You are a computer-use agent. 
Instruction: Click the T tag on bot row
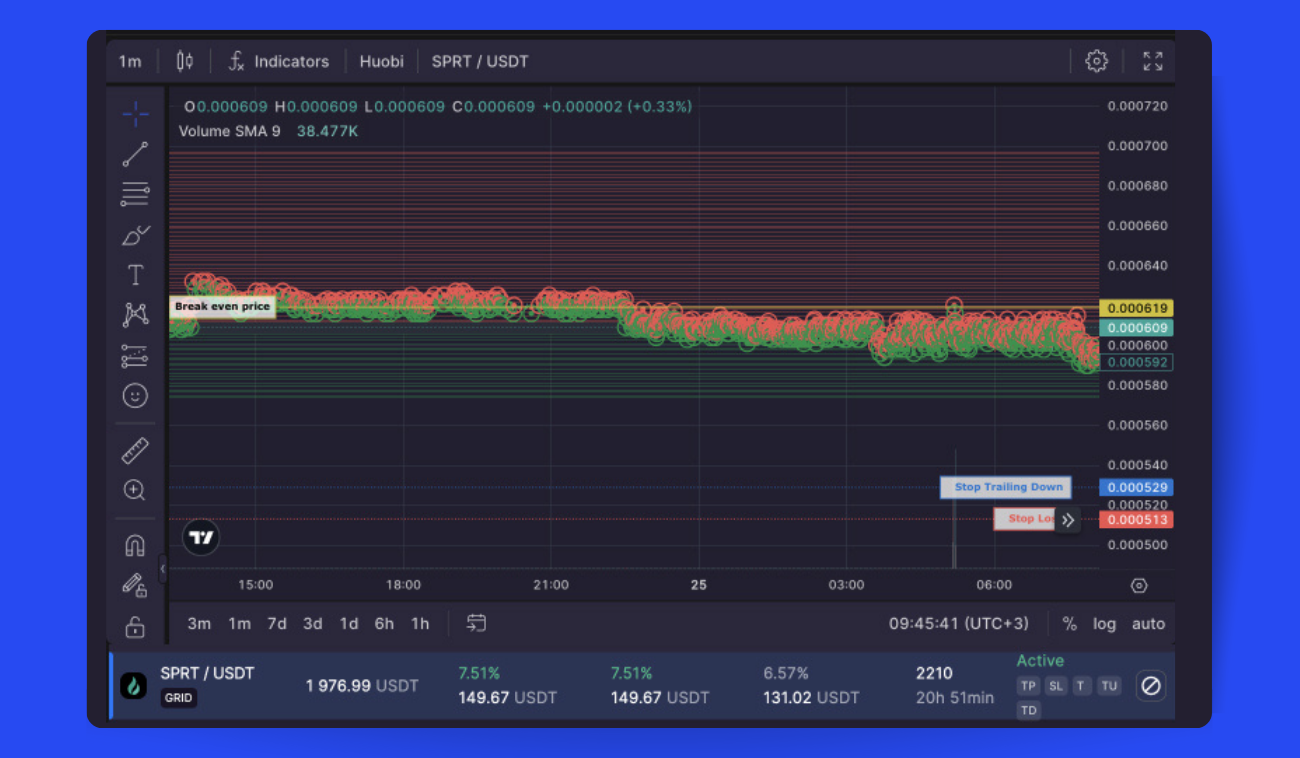[1081, 686]
